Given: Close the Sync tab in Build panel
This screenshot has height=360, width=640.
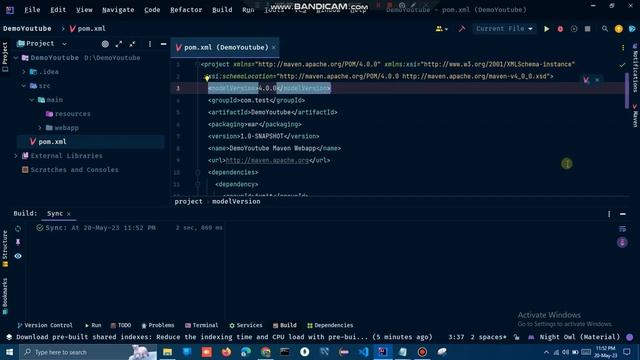Looking at the screenshot, I should pos(69,214).
